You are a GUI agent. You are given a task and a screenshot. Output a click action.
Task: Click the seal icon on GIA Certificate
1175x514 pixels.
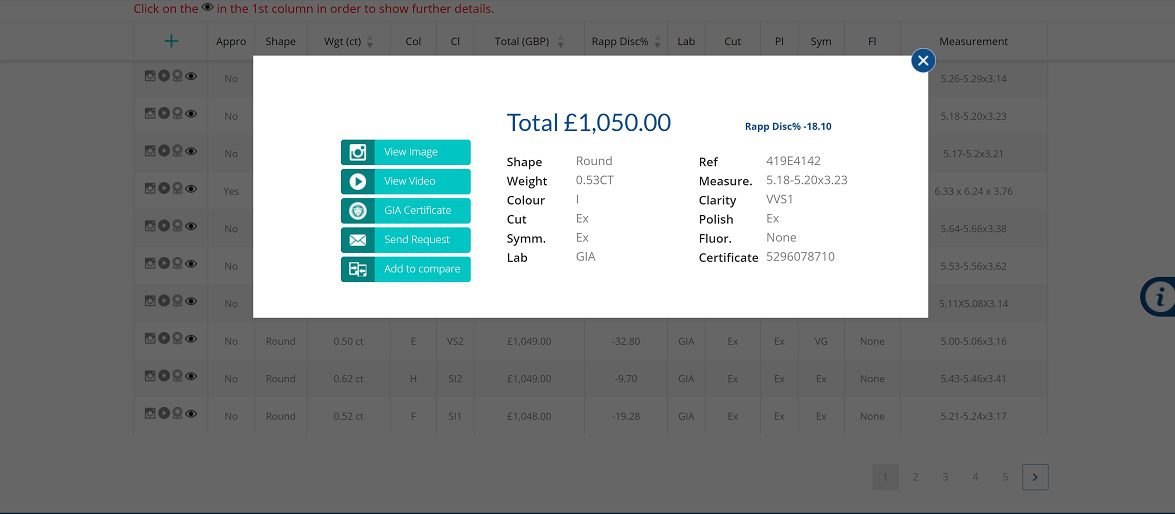(358, 211)
